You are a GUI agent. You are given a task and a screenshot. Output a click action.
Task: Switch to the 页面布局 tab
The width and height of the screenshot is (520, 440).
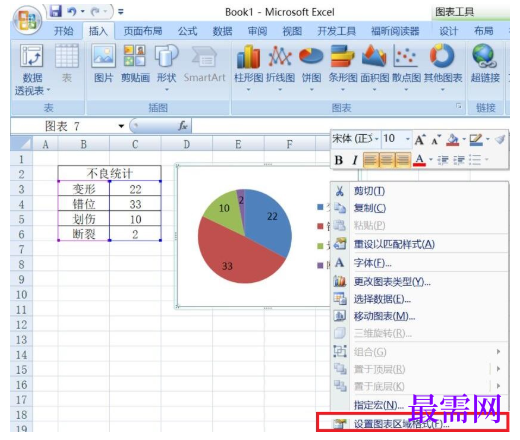[x=143, y=31]
